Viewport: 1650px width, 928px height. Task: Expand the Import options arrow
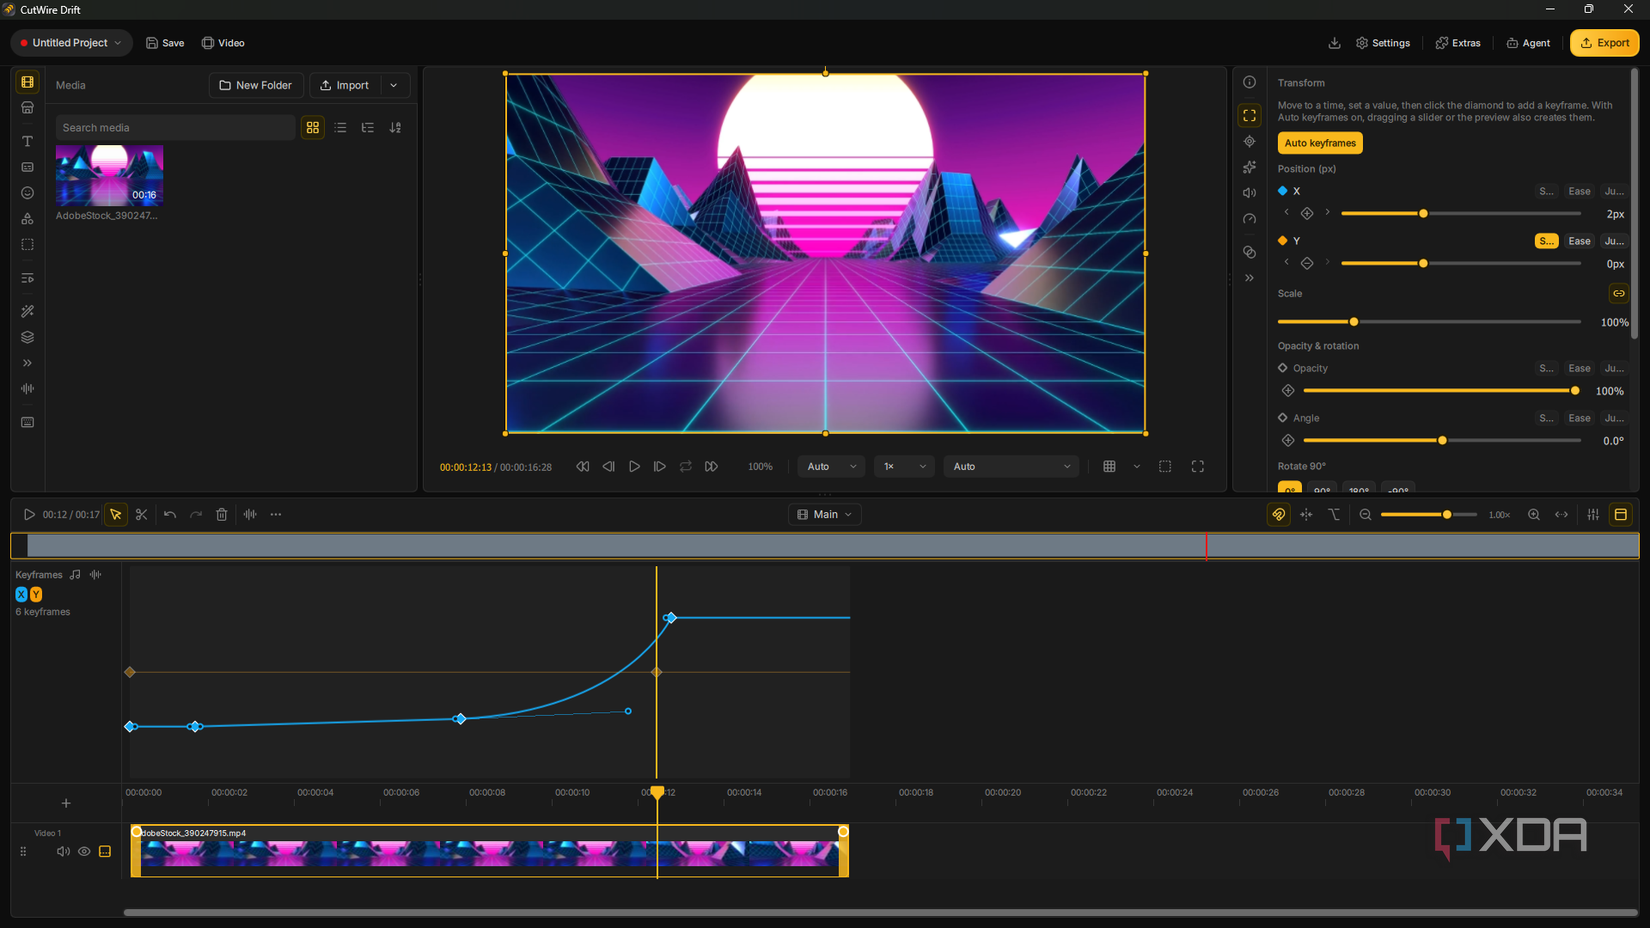tap(394, 85)
